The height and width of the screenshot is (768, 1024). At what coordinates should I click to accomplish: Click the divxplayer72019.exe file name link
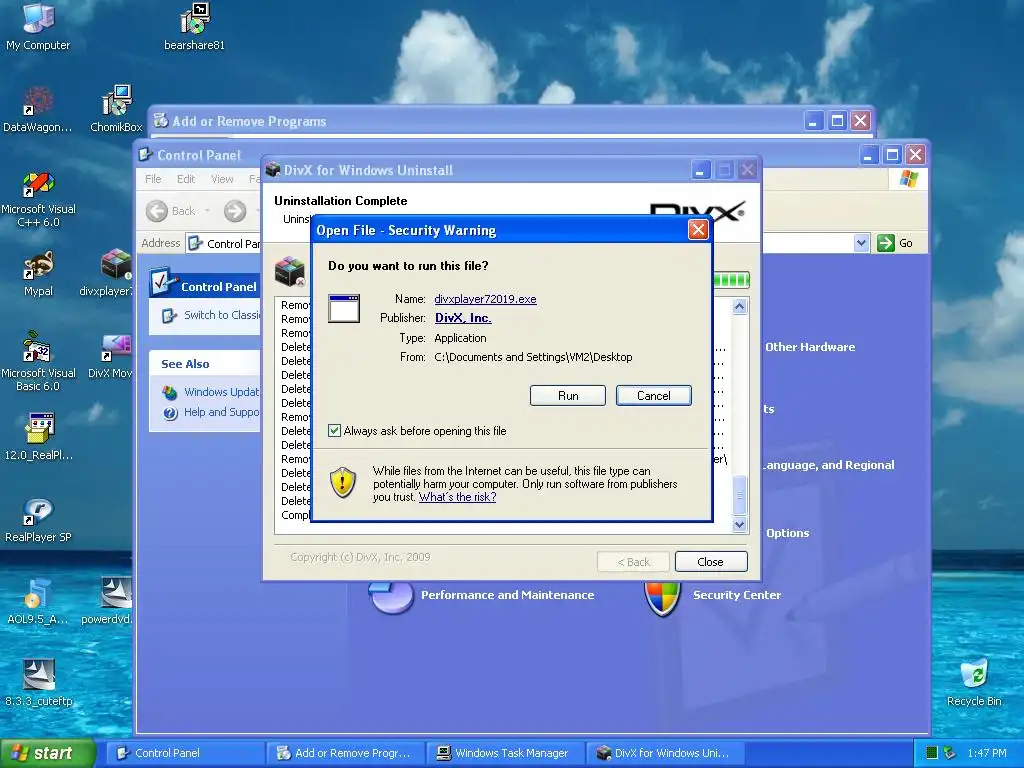[x=485, y=299]
